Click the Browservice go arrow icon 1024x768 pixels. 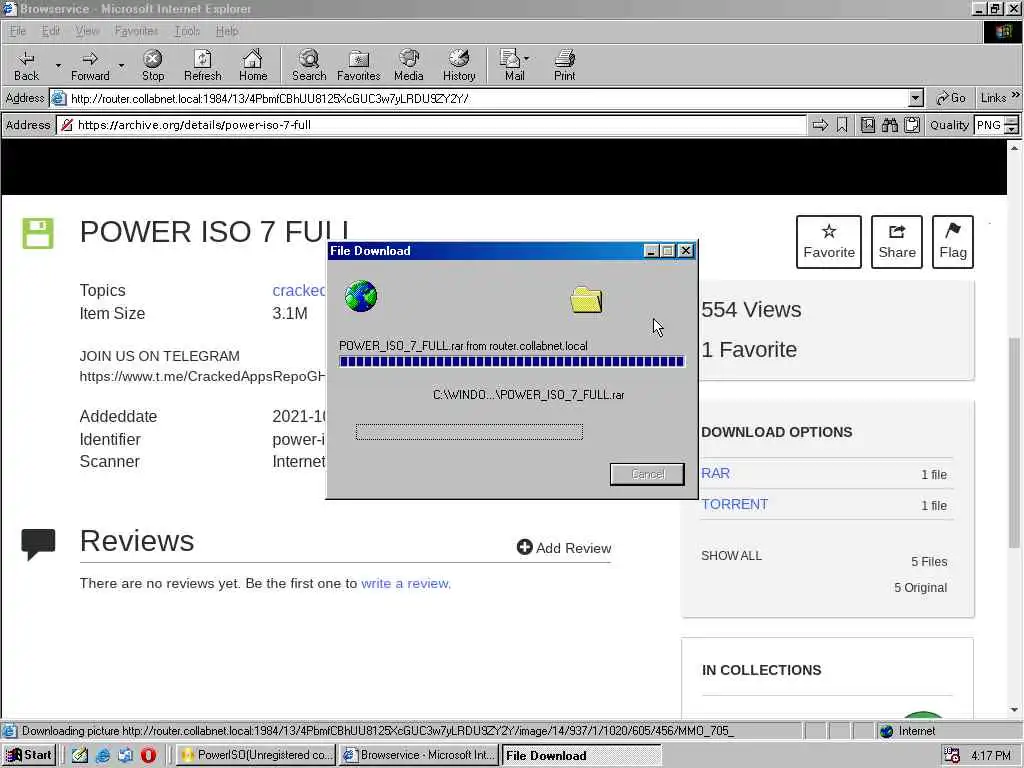click(820, 125)
